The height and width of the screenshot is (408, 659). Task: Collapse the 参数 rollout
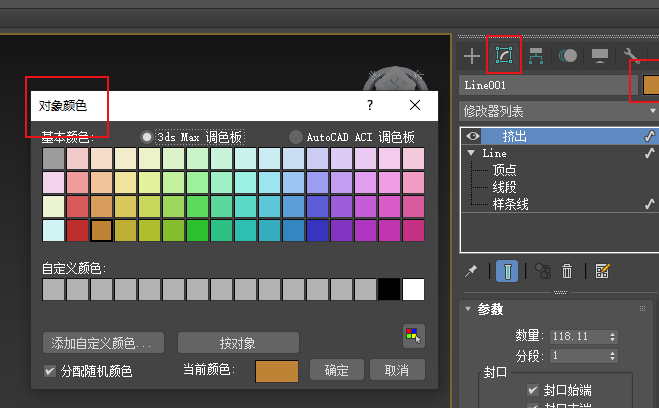point(468,309)
